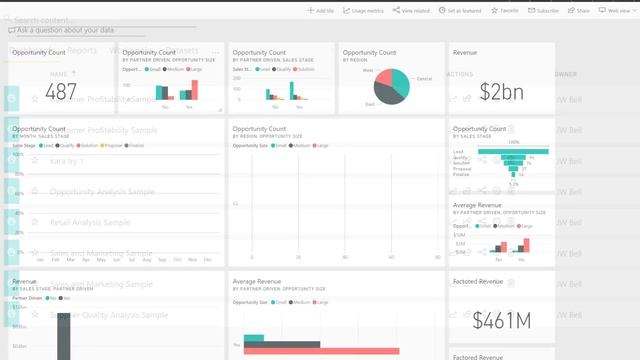Click the Revenue by Sales Stage, Partner Driven title
Viewport: 640px width, 360px height.
pos(24,281)
